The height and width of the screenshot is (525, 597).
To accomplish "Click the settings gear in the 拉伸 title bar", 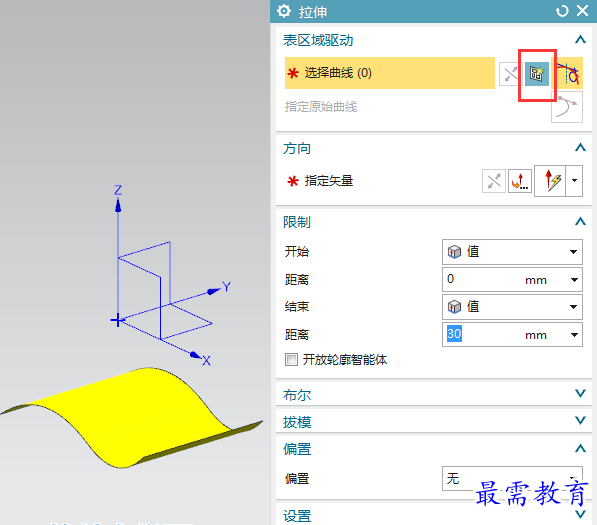I will 284,11.
